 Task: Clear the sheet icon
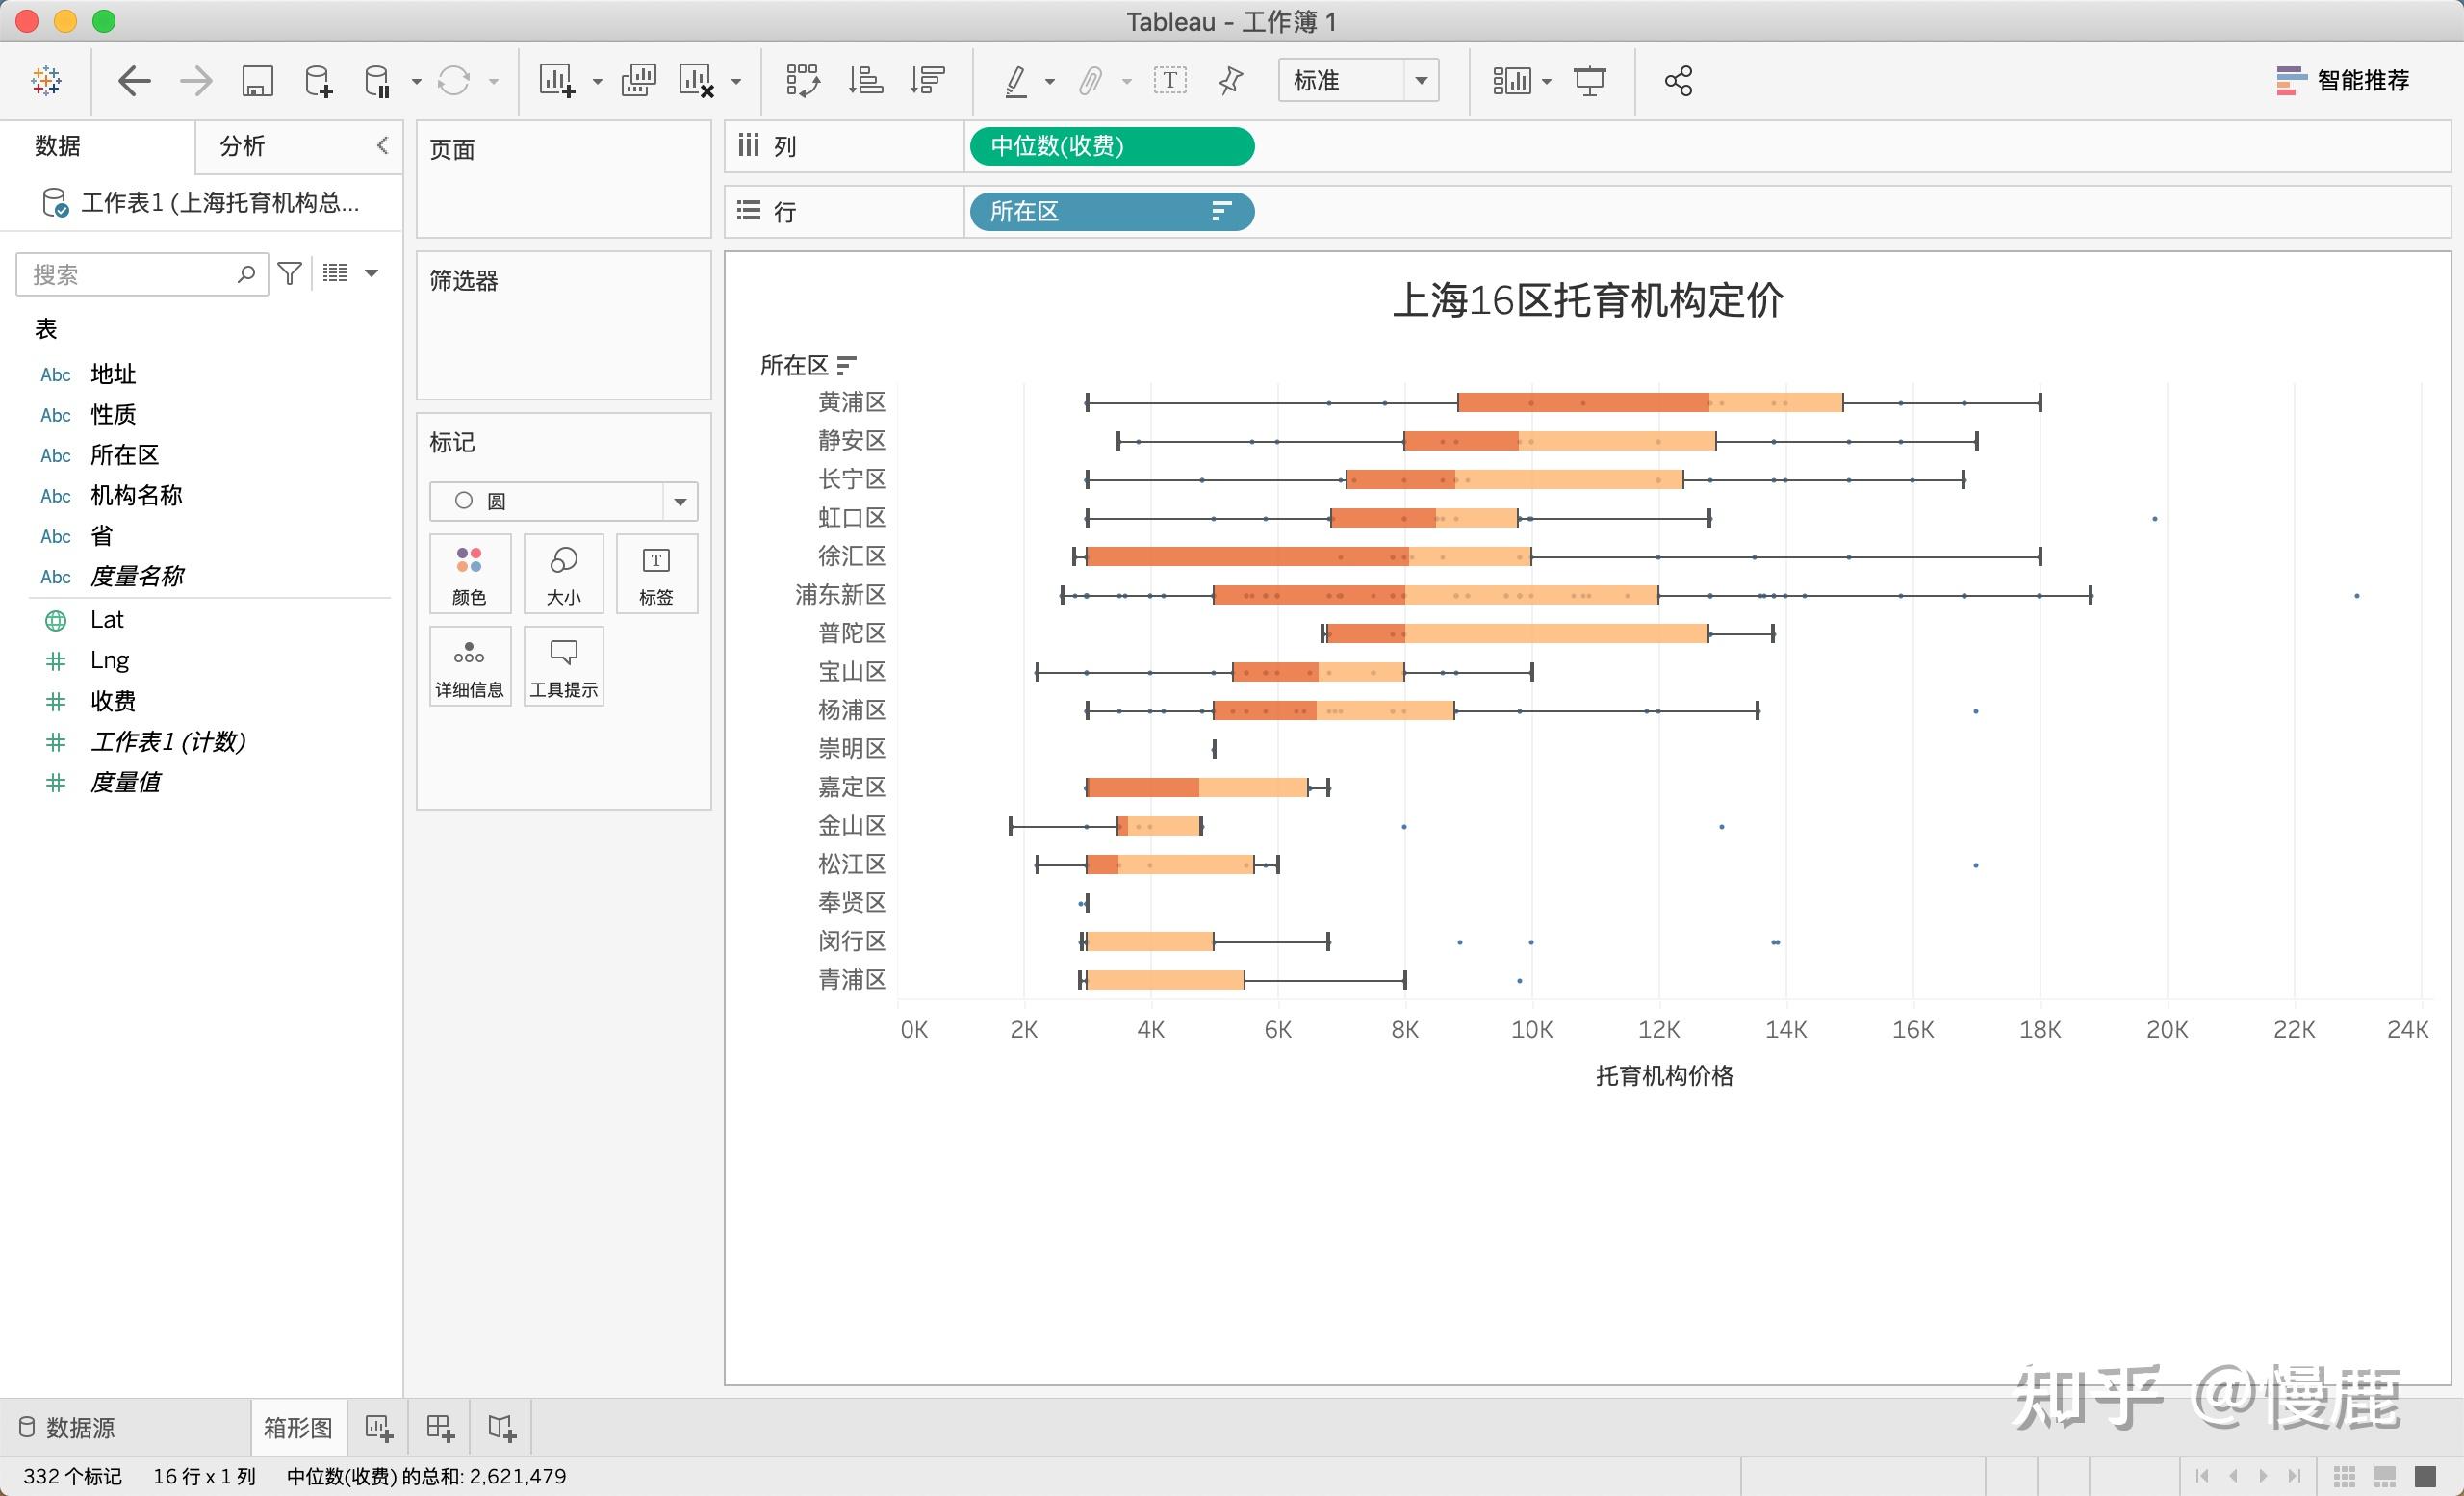click(696, 80)
